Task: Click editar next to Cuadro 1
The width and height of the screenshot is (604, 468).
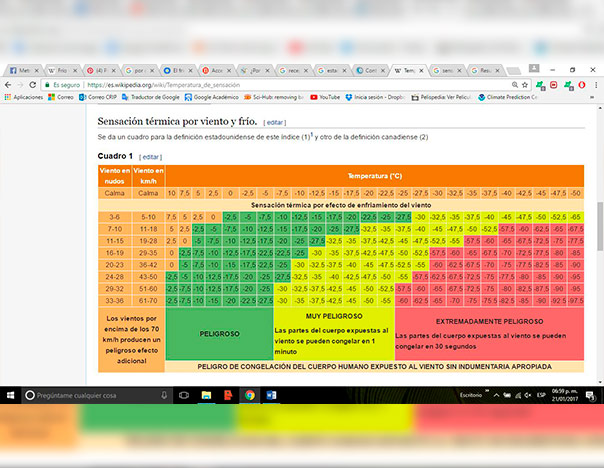Action: tap(150, 157)
